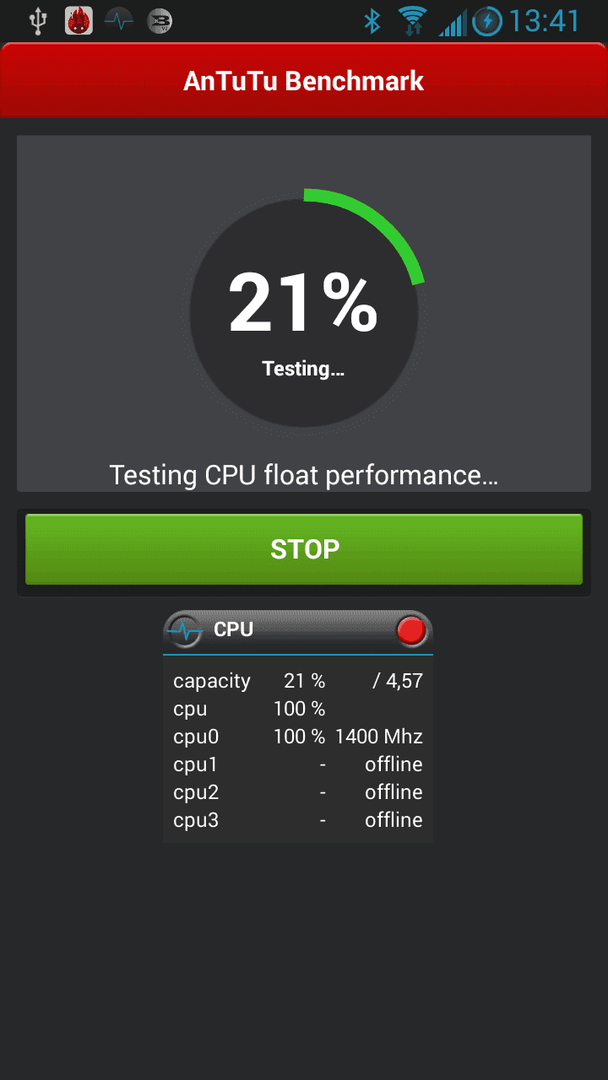The width and height of the screenshot is (608, 1080).
Task: Open the AnTuTu red notification icon
Action: click(x=78, y=21)
